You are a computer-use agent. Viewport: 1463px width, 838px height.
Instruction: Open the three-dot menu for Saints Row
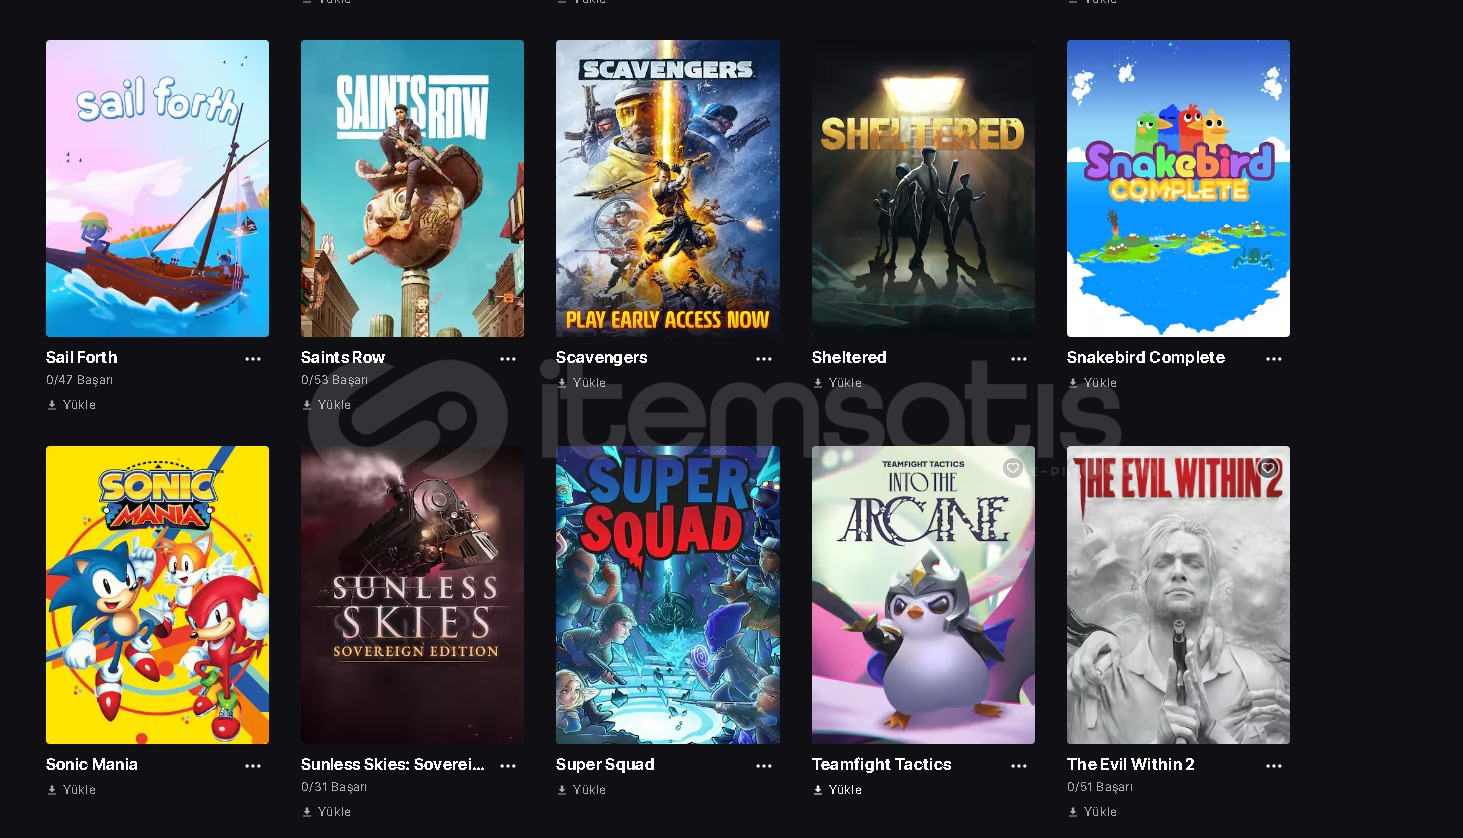pos(508,359)
